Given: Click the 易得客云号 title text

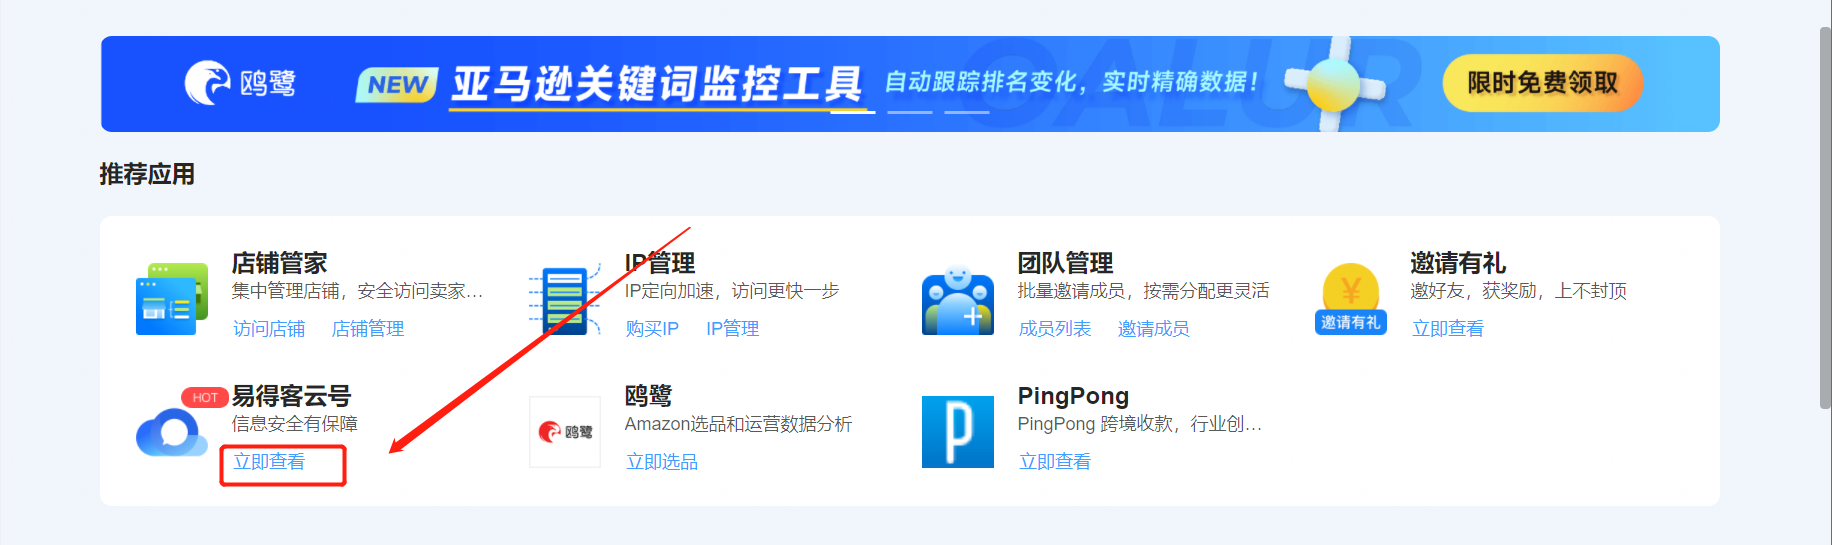Looking at the screenshot, I should [292, 396].
